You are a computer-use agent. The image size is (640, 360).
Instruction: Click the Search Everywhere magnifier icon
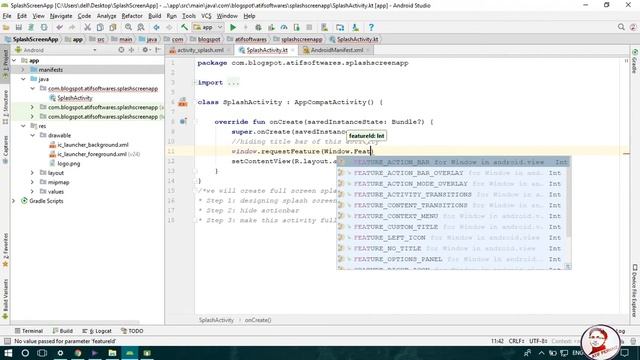click(x=621, y=27)
